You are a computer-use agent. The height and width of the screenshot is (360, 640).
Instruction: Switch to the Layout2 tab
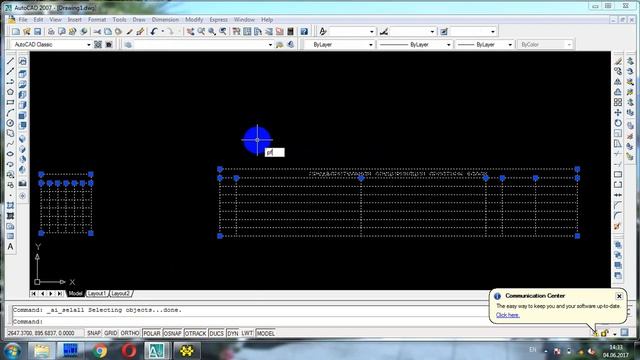pos(120,293)
